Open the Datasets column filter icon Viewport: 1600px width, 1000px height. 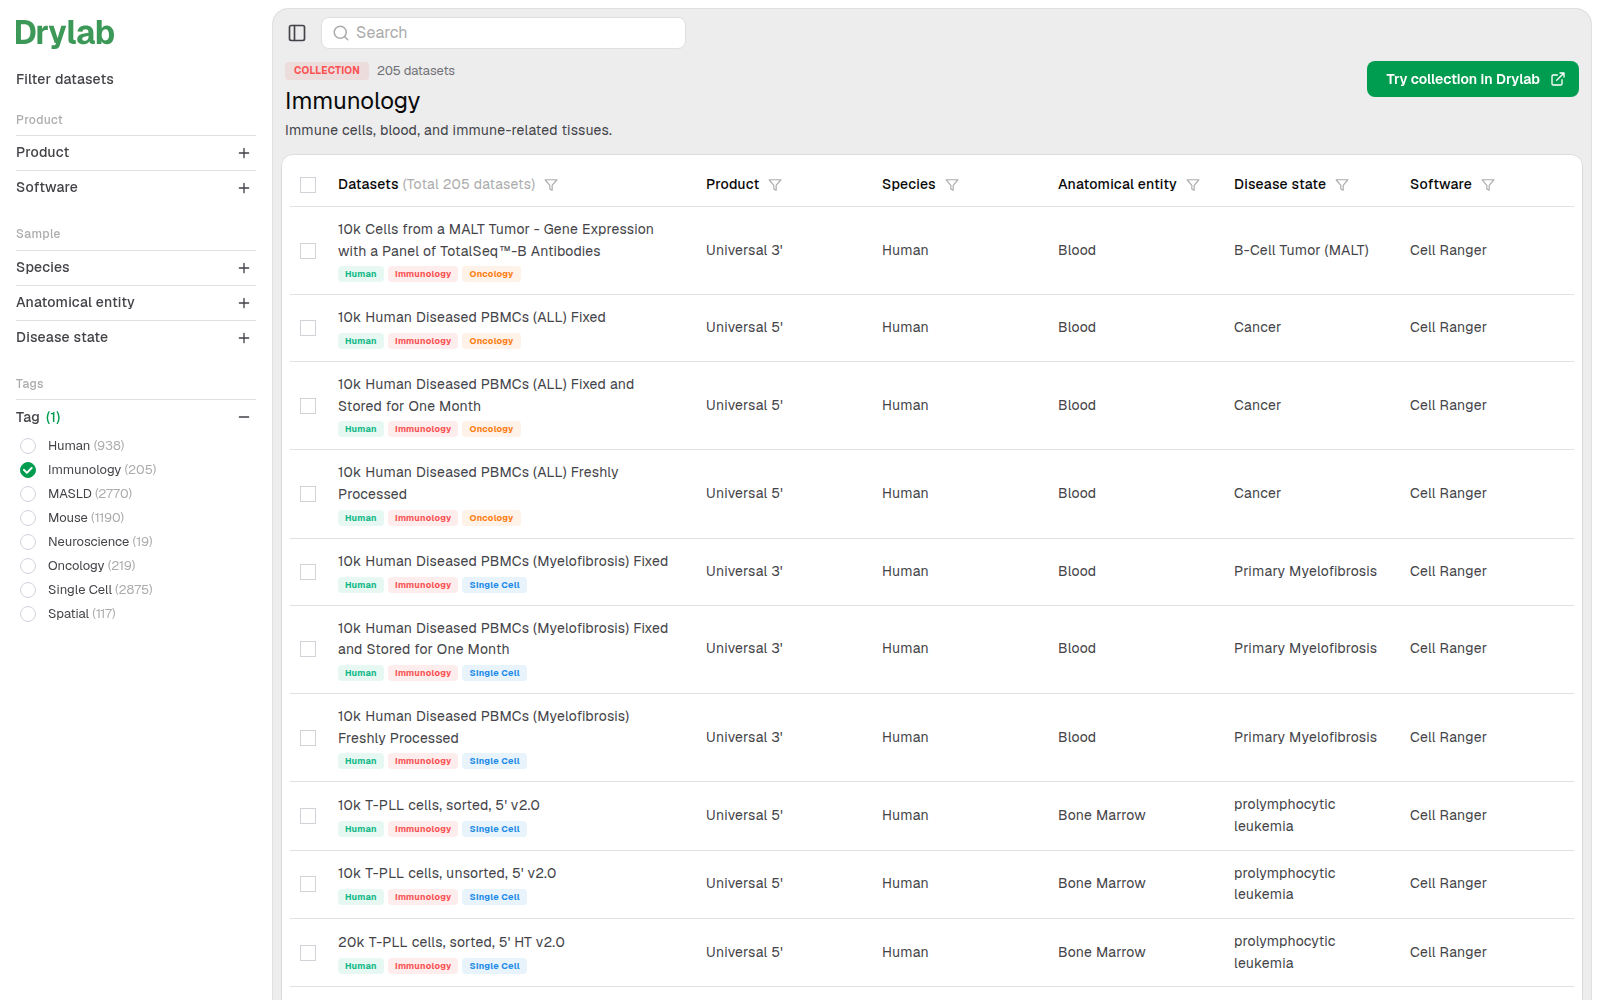(x=551, y=185)
